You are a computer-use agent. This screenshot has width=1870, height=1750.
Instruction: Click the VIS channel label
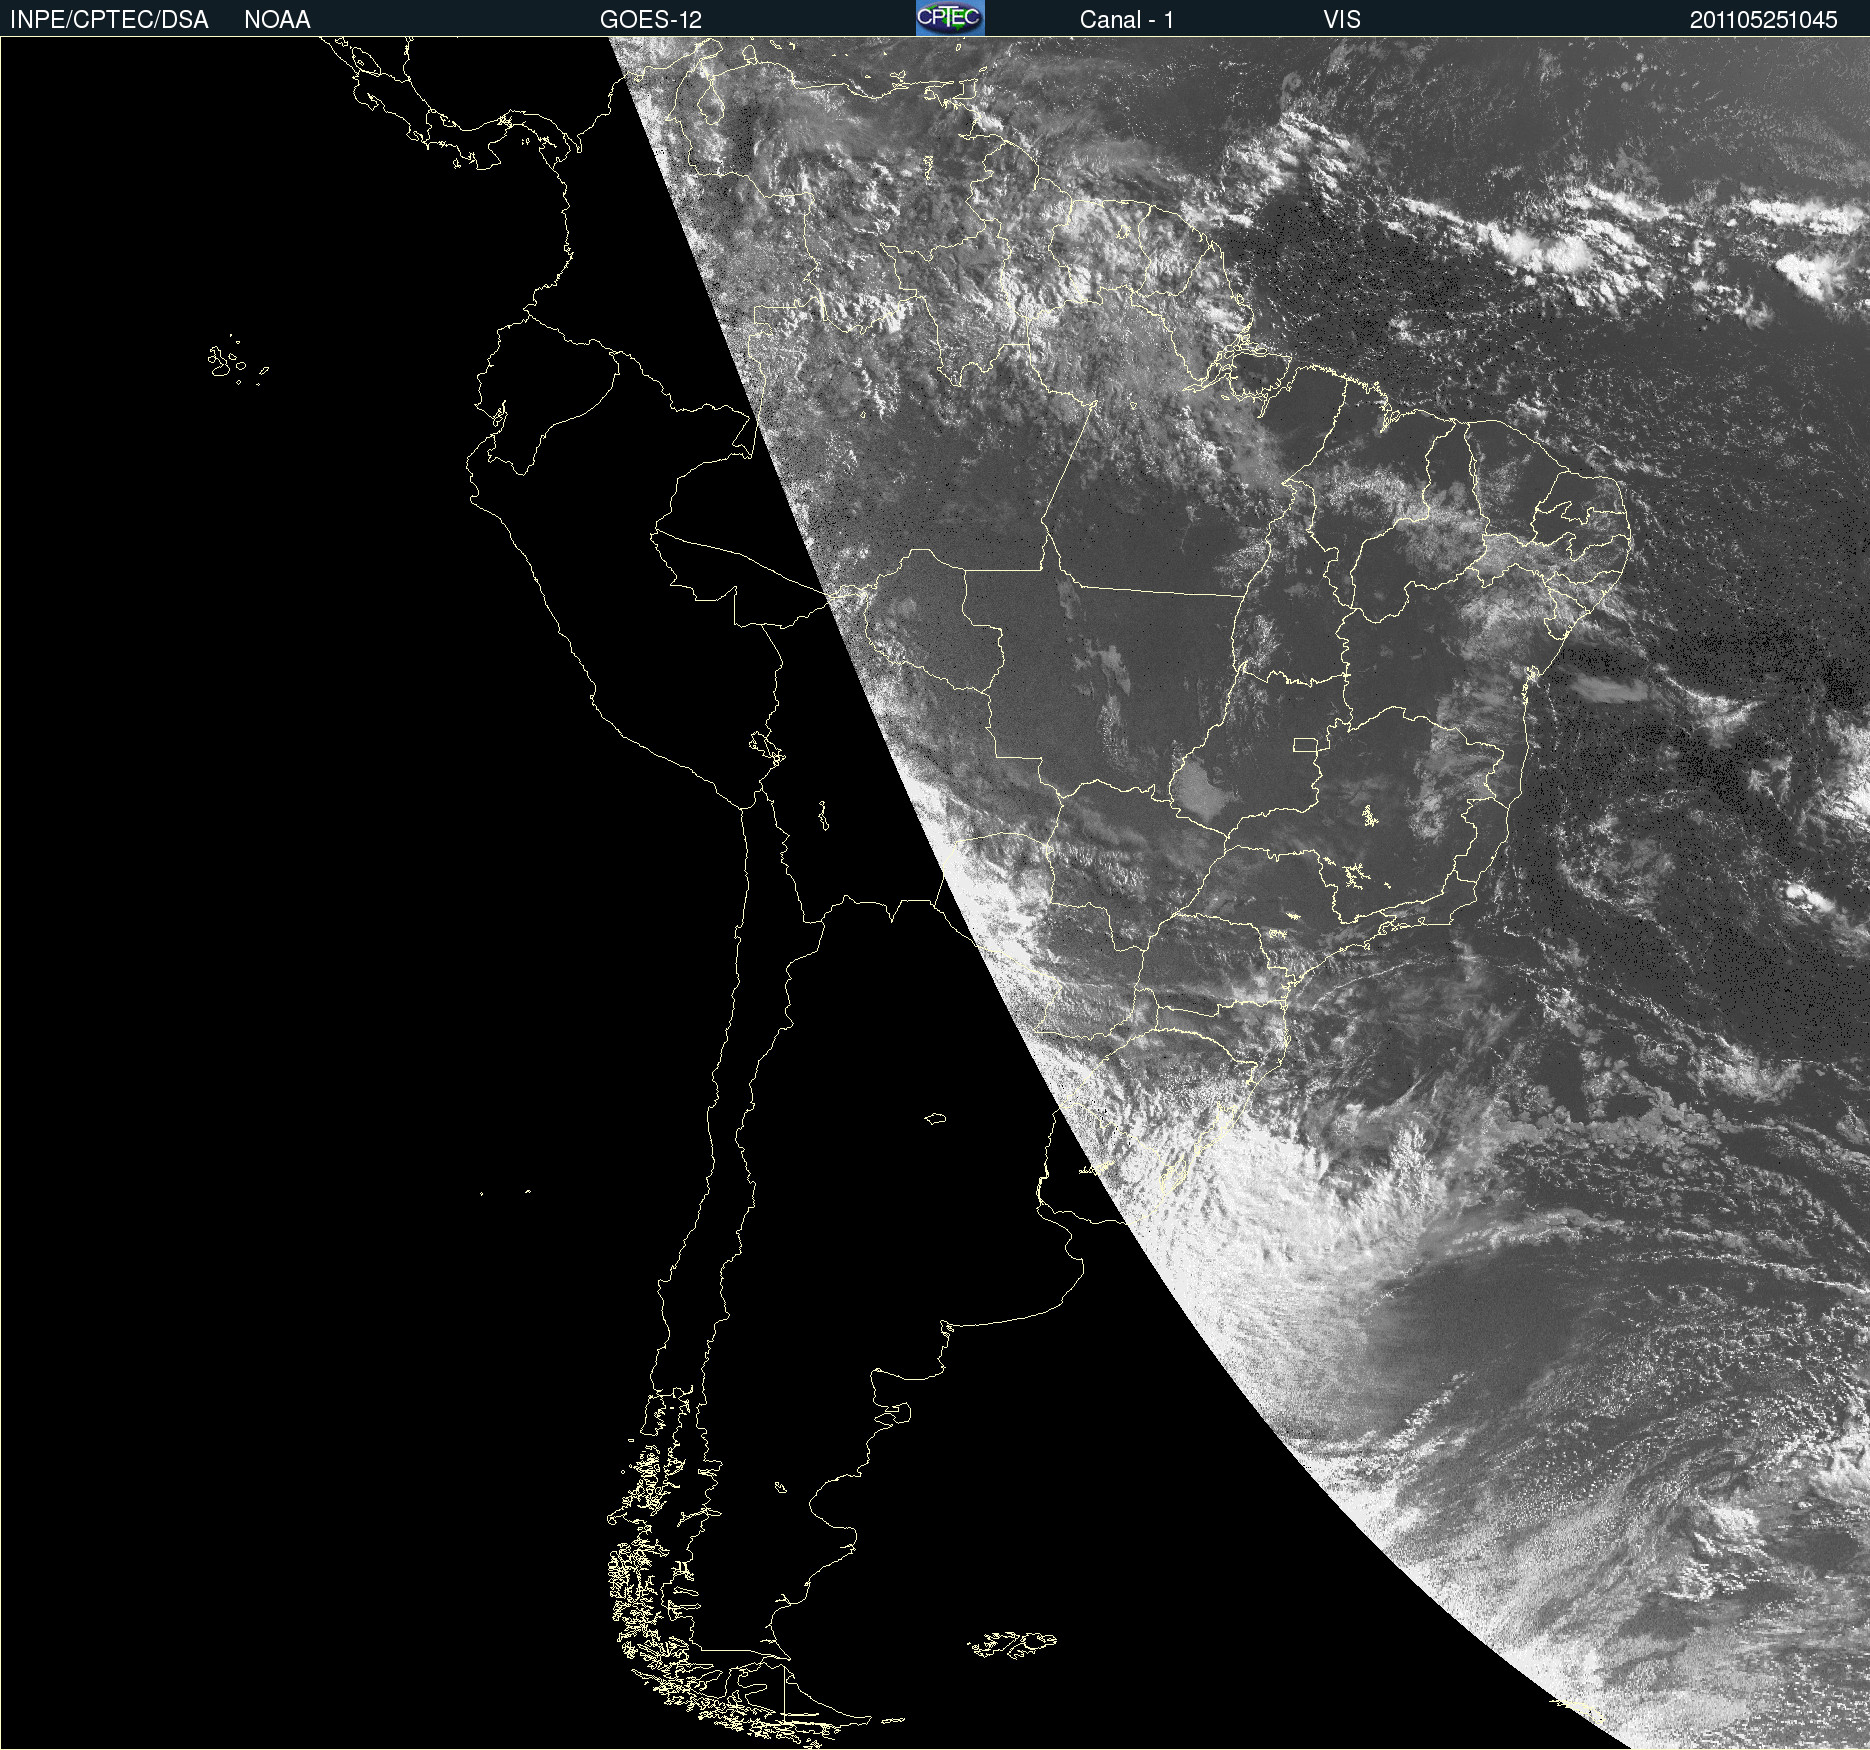[x=1342, y=20]
